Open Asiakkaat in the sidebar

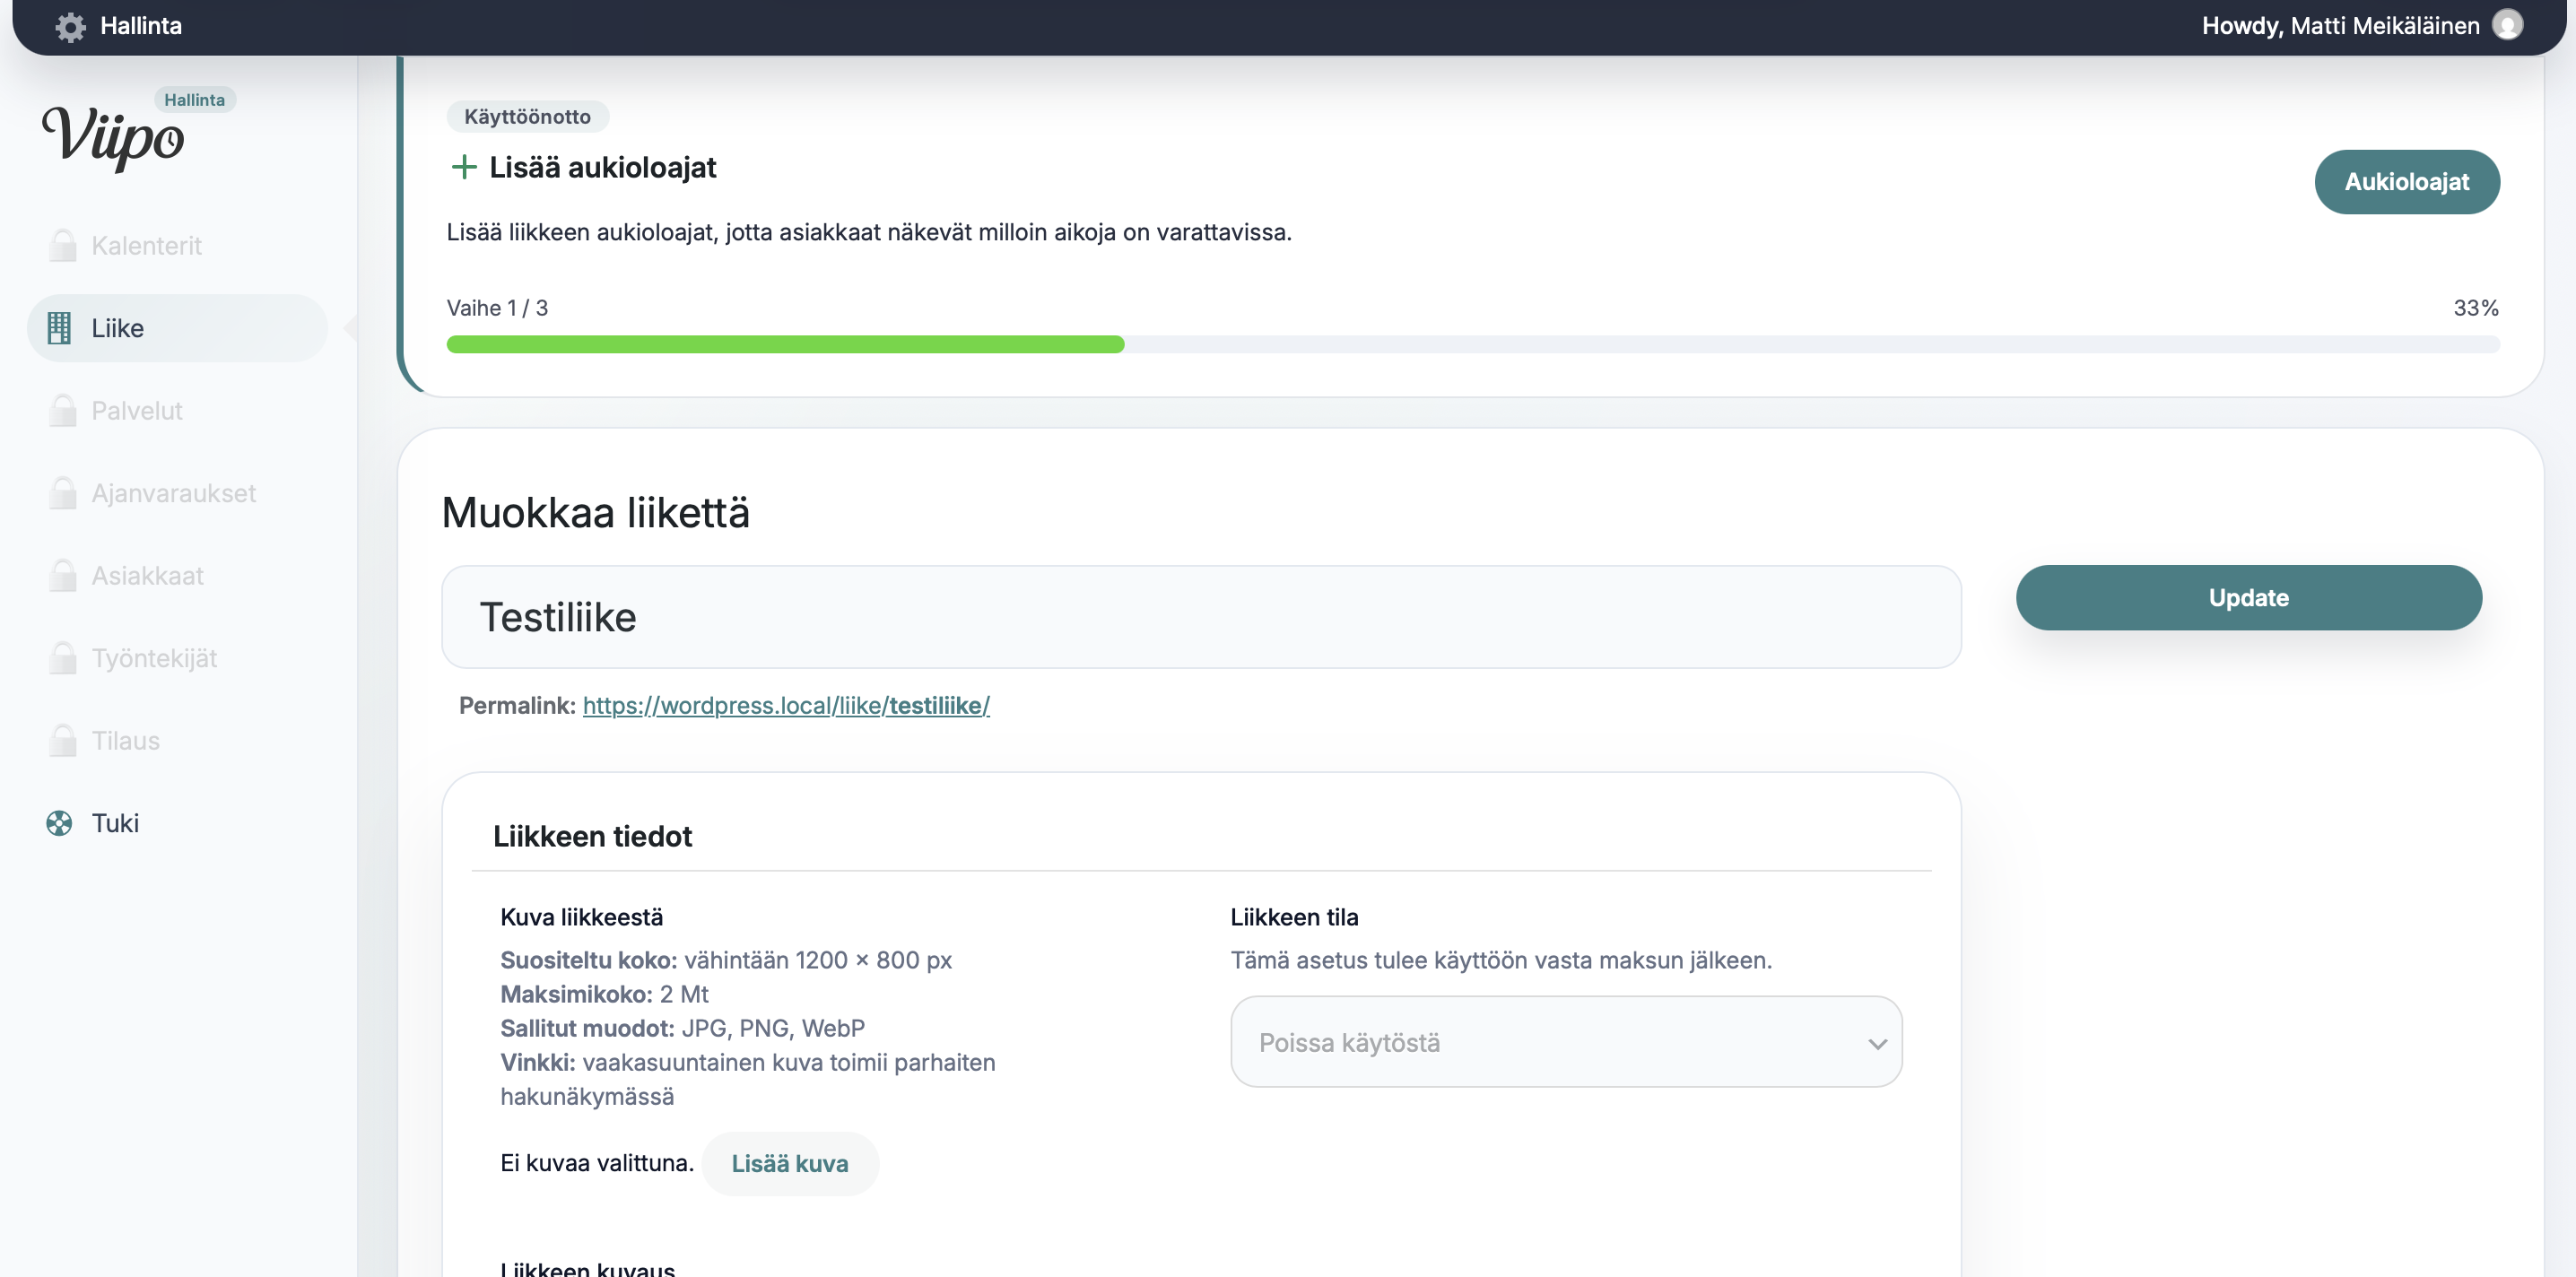click(x=177, y=575)
